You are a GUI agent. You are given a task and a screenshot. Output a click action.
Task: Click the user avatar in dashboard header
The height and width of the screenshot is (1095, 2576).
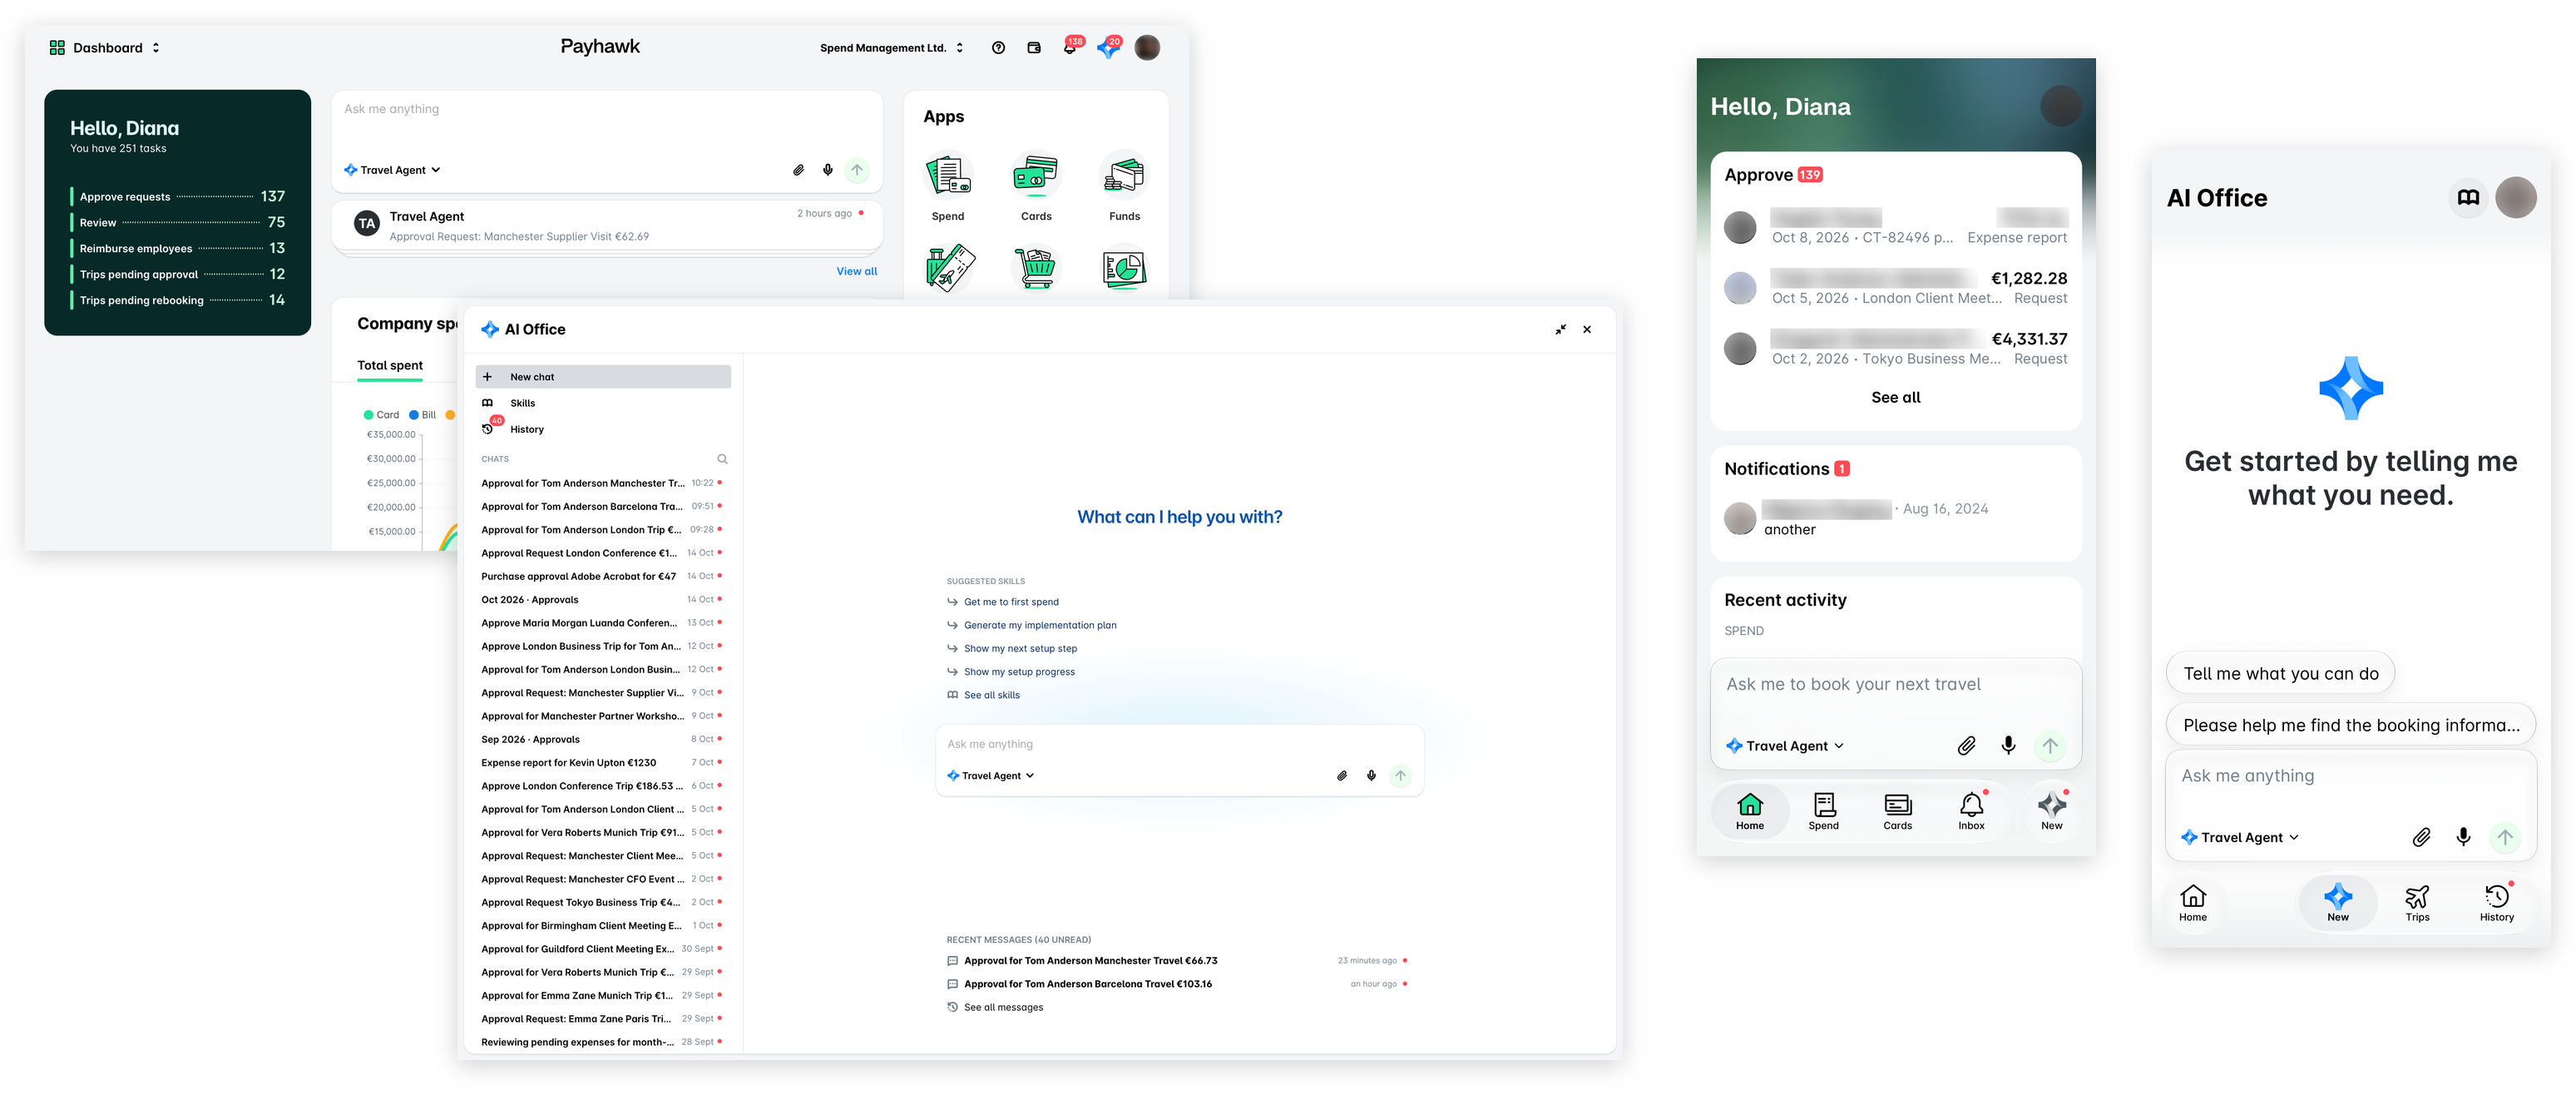(x=1147, y=48)
